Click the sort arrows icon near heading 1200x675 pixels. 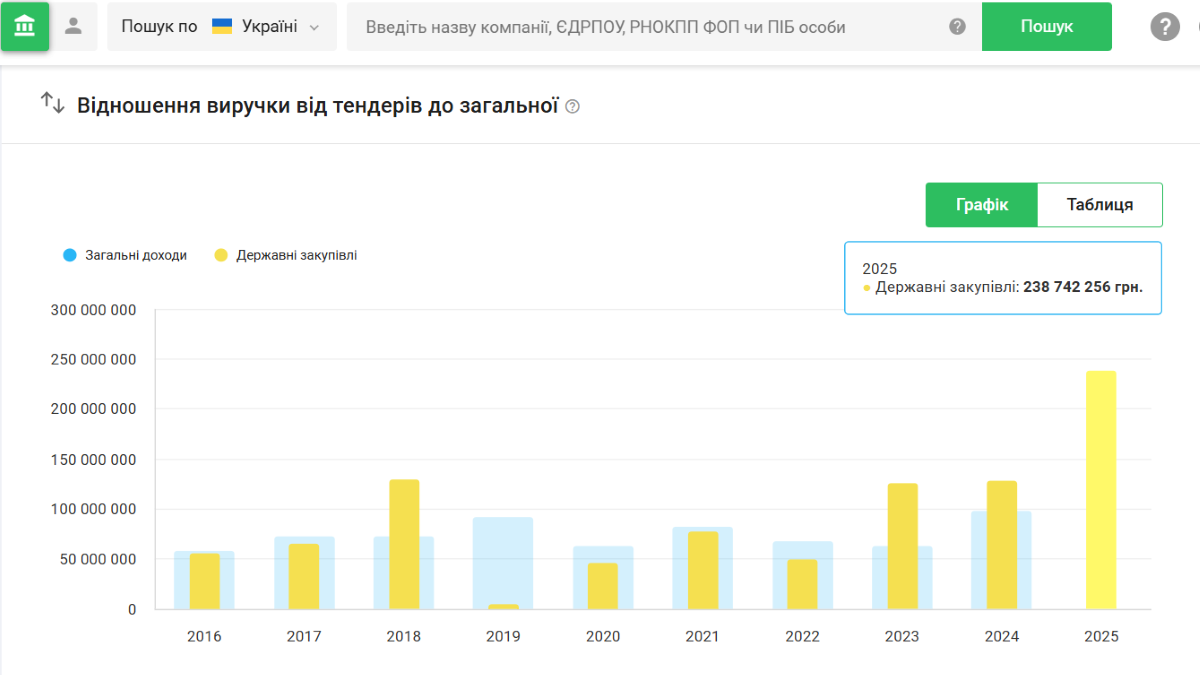(x=52, y=103)
